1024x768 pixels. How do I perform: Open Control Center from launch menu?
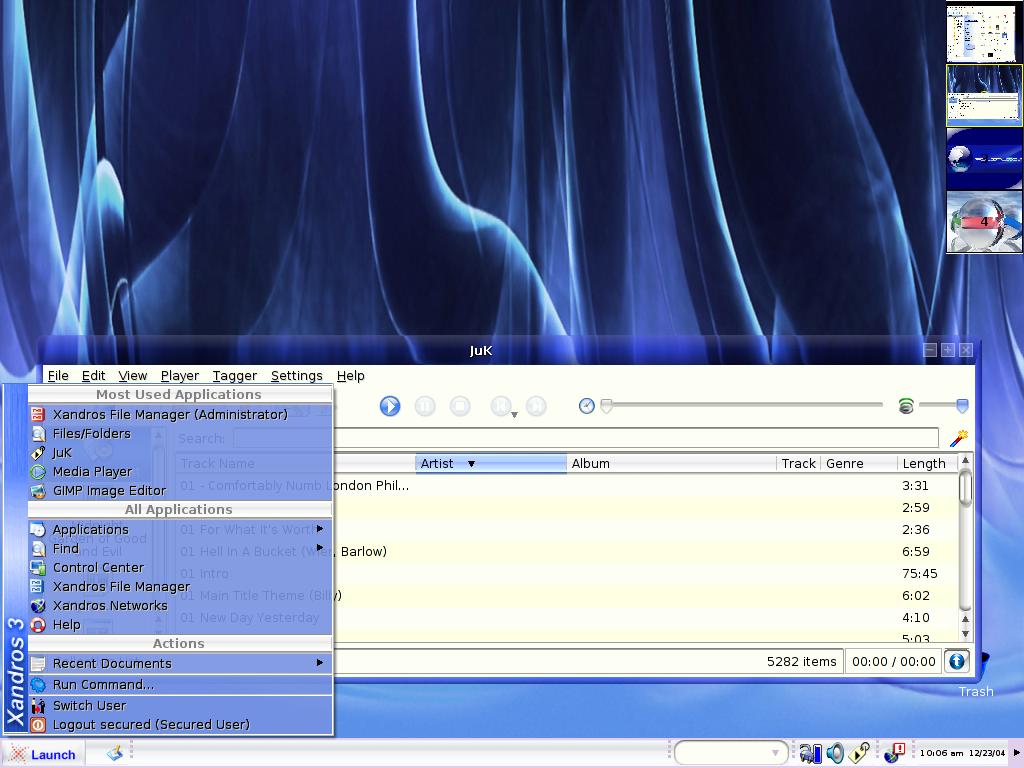(x=180, y=568)
